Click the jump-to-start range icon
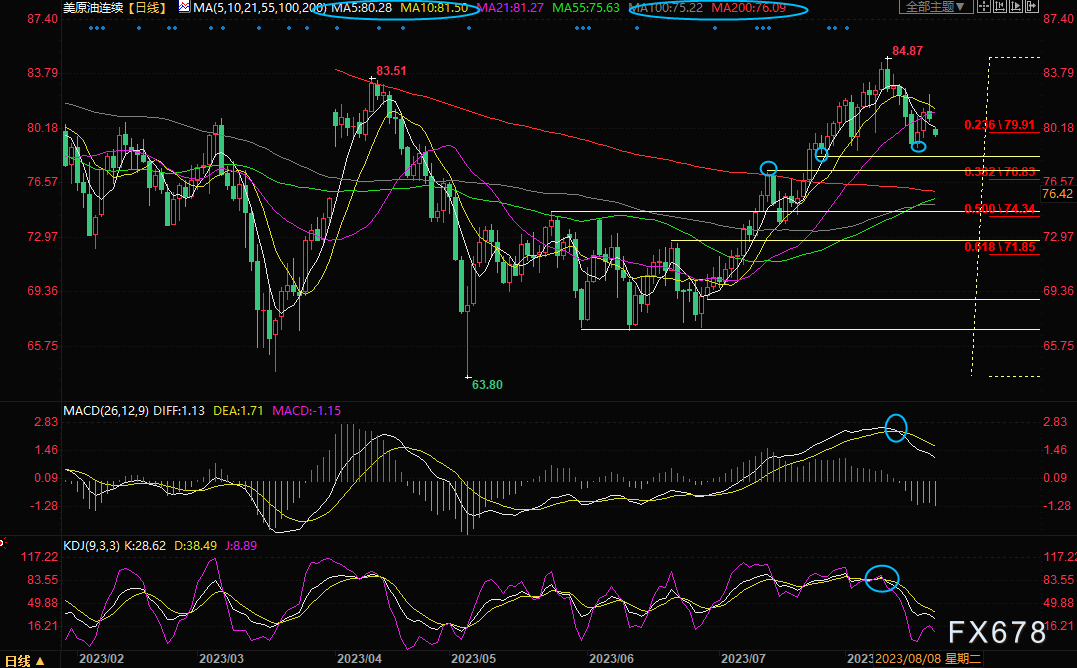The image size is (1077, 668). pos(999,6)
